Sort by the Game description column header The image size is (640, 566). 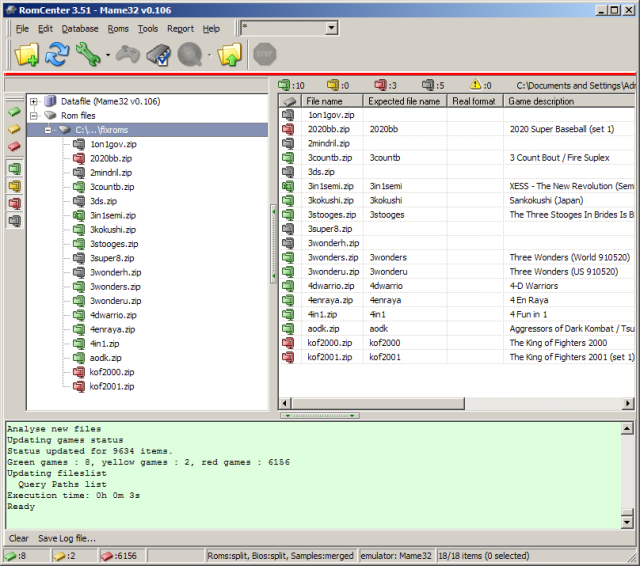tap(569, 101)
